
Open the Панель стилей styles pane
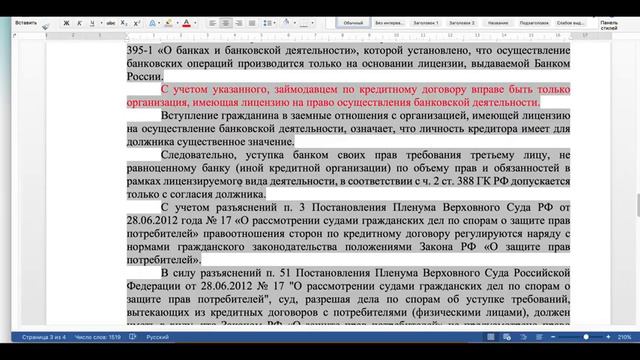(609, 25)
